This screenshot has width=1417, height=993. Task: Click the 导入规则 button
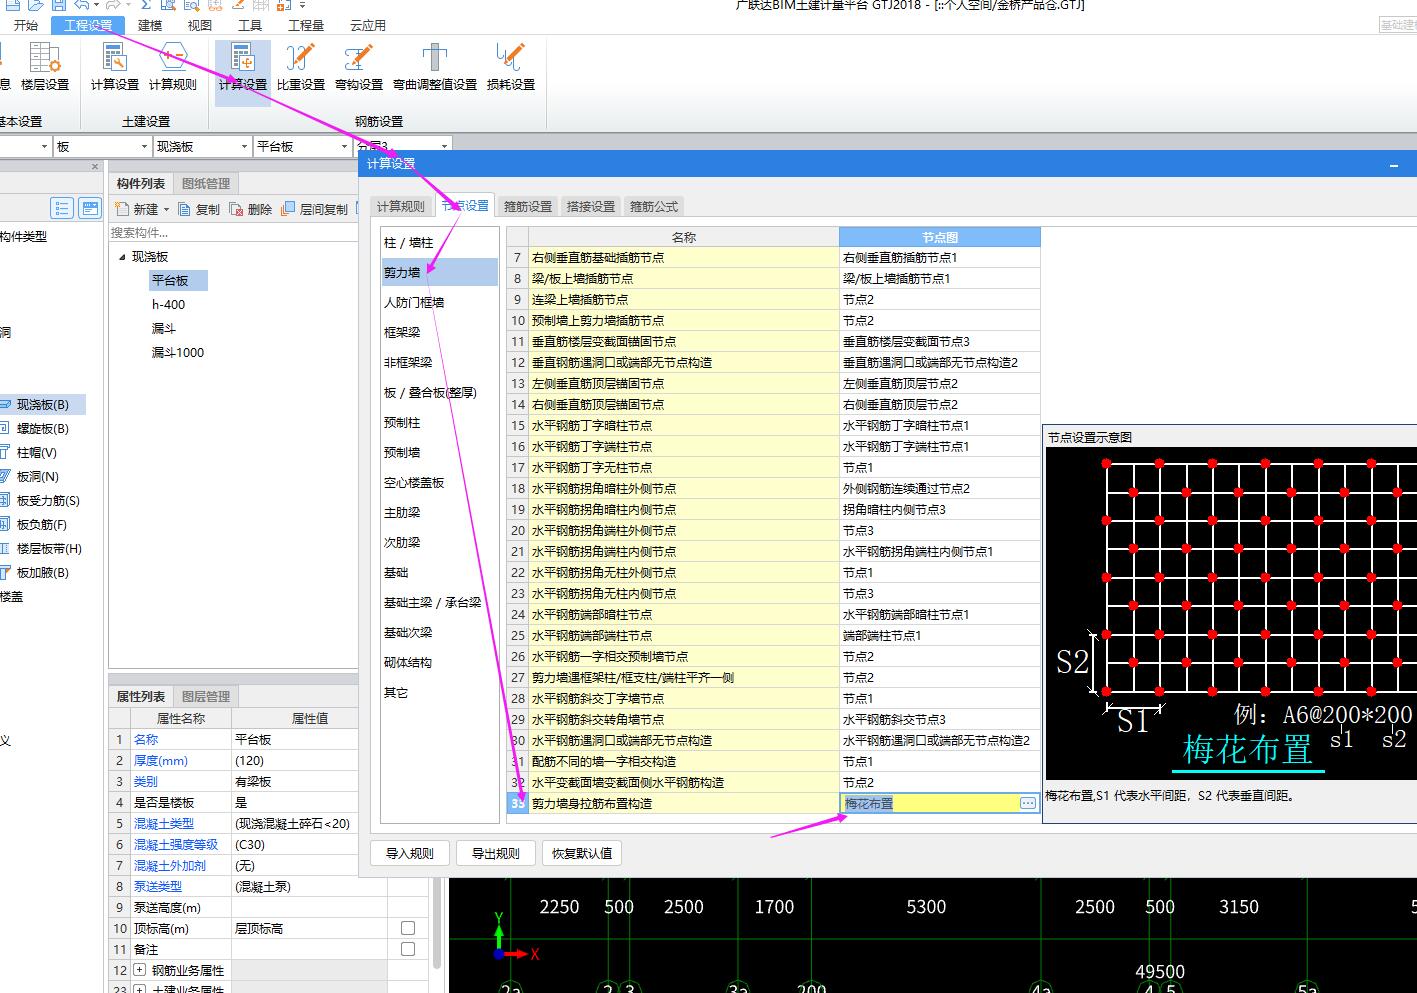coord(410,853)
